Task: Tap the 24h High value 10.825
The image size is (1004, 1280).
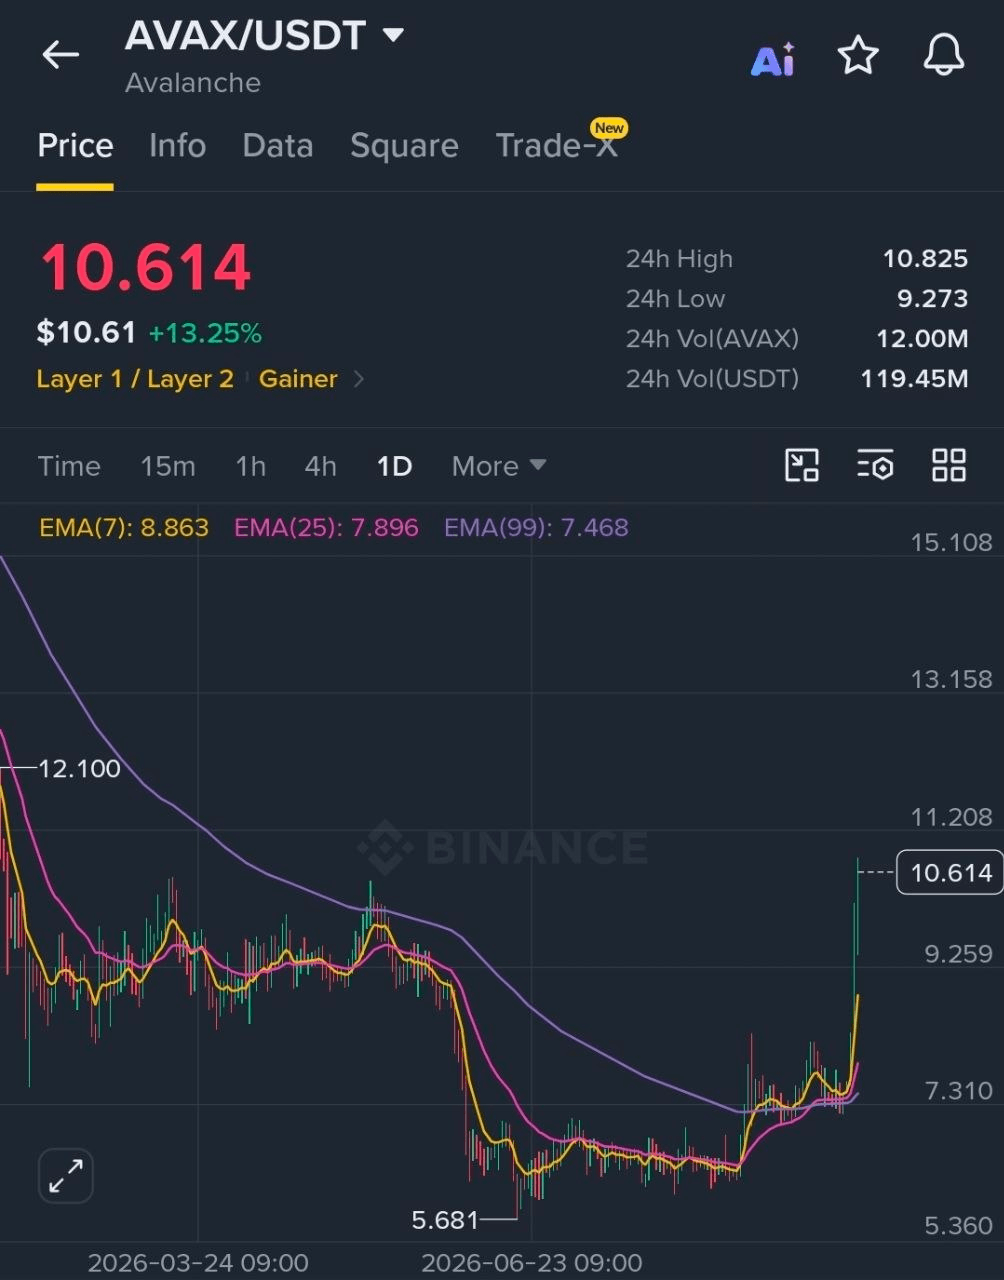Action: pyautogui.click(x=925, y=259)
